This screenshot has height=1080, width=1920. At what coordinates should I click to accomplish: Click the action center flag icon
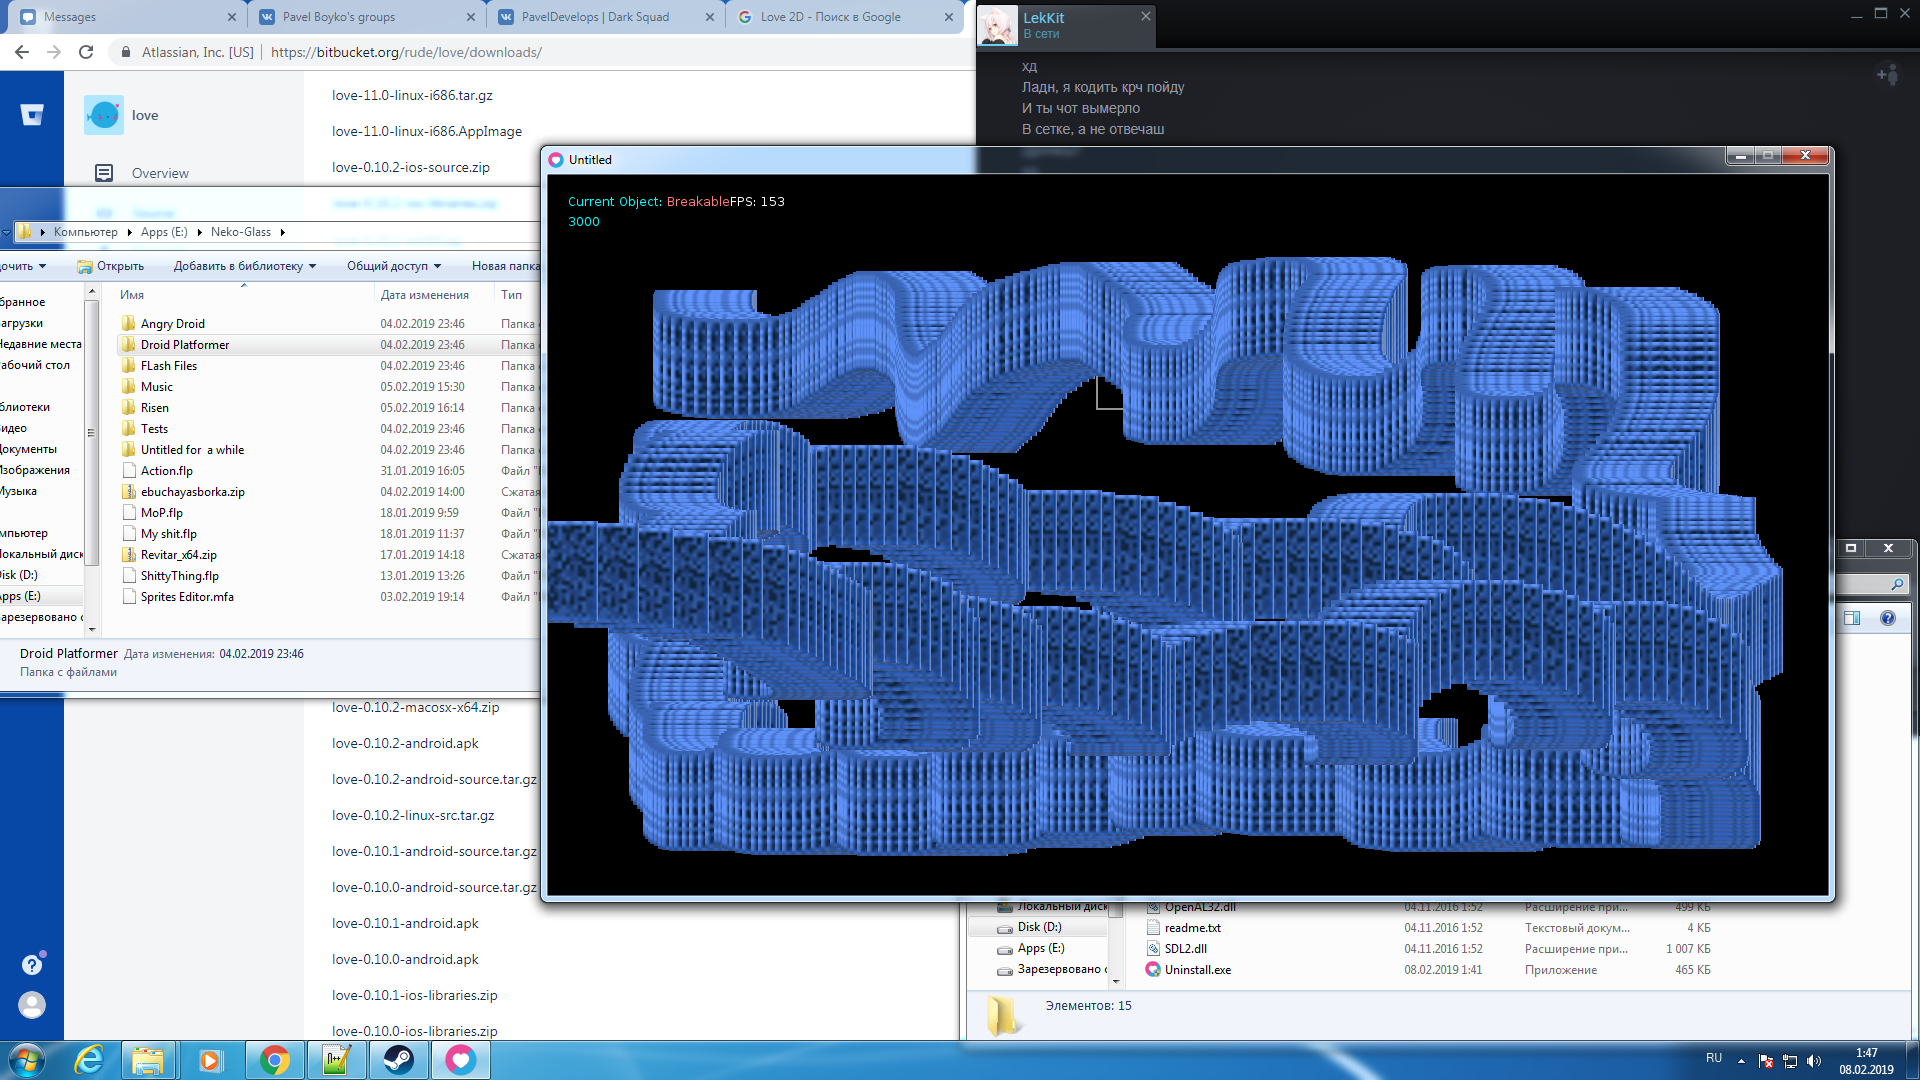tap(1766, 1061)
